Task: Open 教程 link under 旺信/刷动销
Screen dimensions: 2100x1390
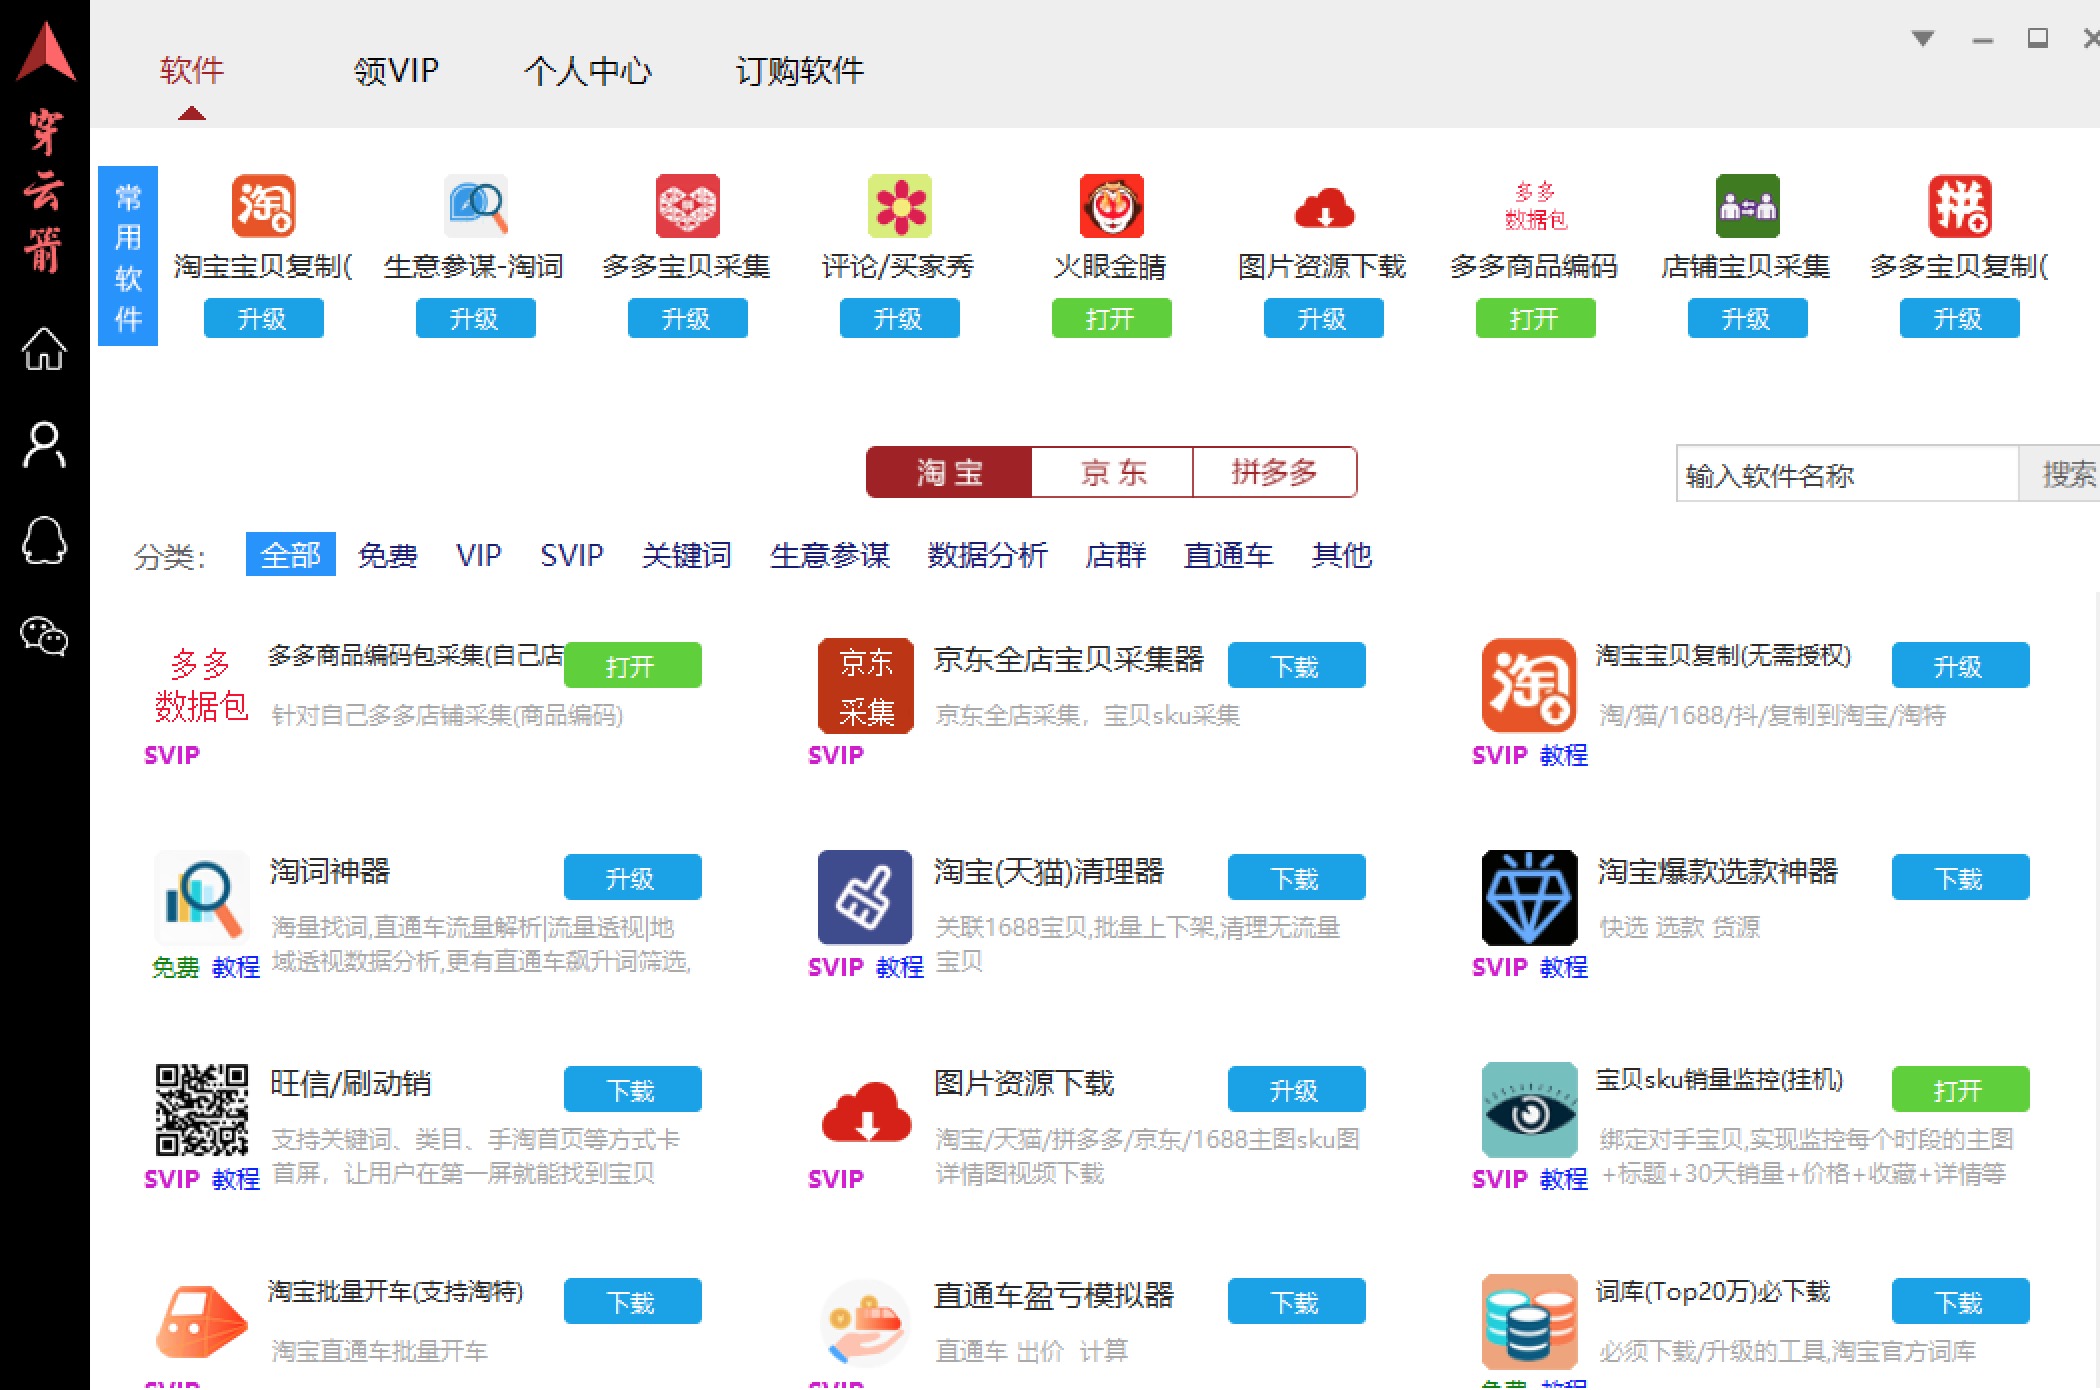Action: pos(236,1179)
